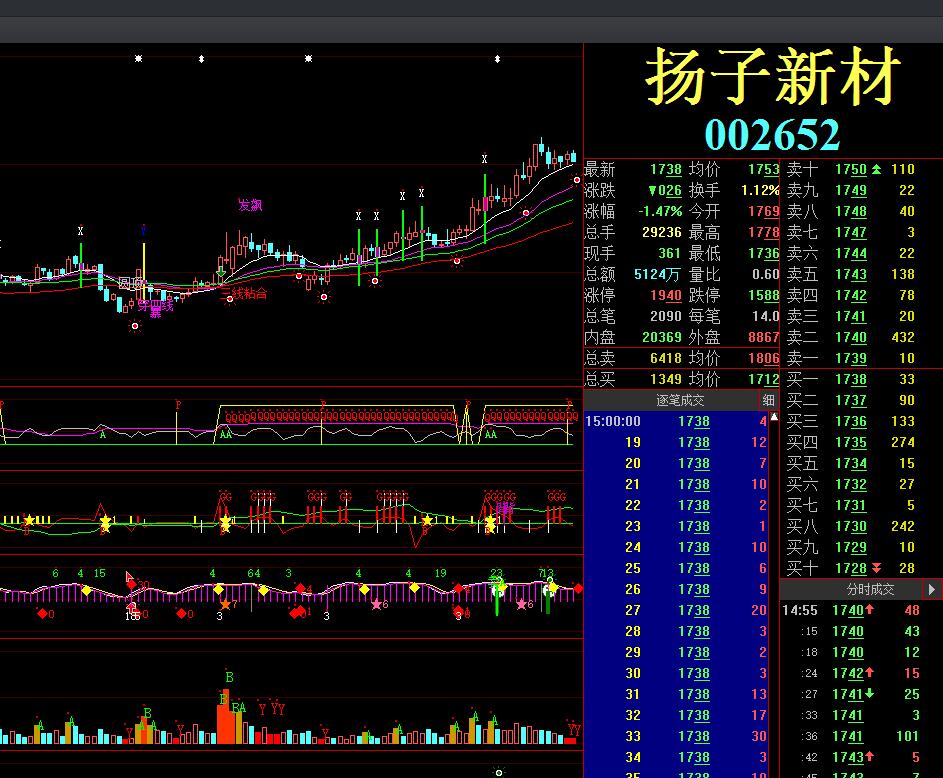Select the 买八 1730 order row
943x778 pixels.
[x=861, y=526]
